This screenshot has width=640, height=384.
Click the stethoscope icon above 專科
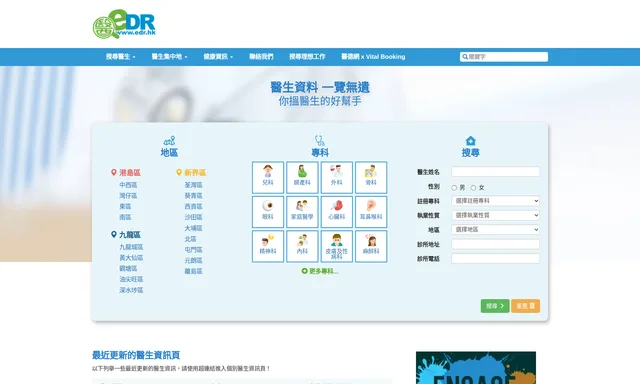coord(320,141)
